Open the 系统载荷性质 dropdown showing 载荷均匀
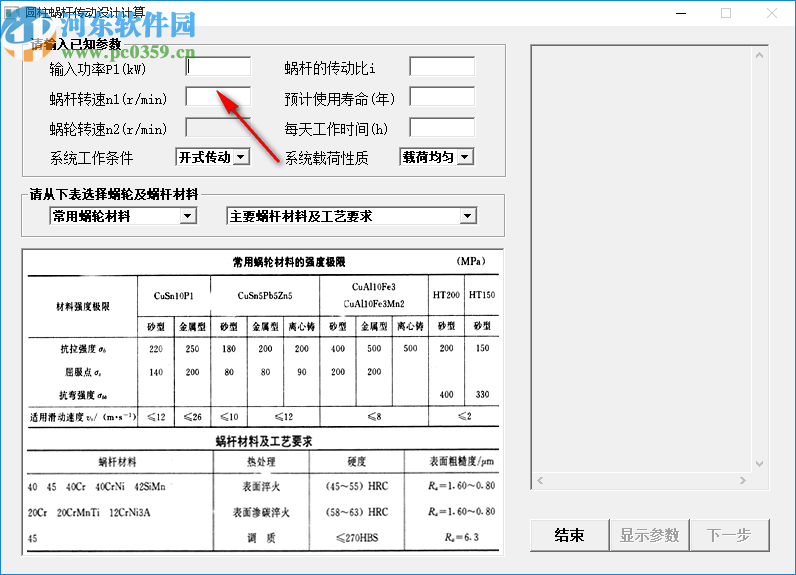The height and width of the screenshot is (575, 796). [437, 157]
